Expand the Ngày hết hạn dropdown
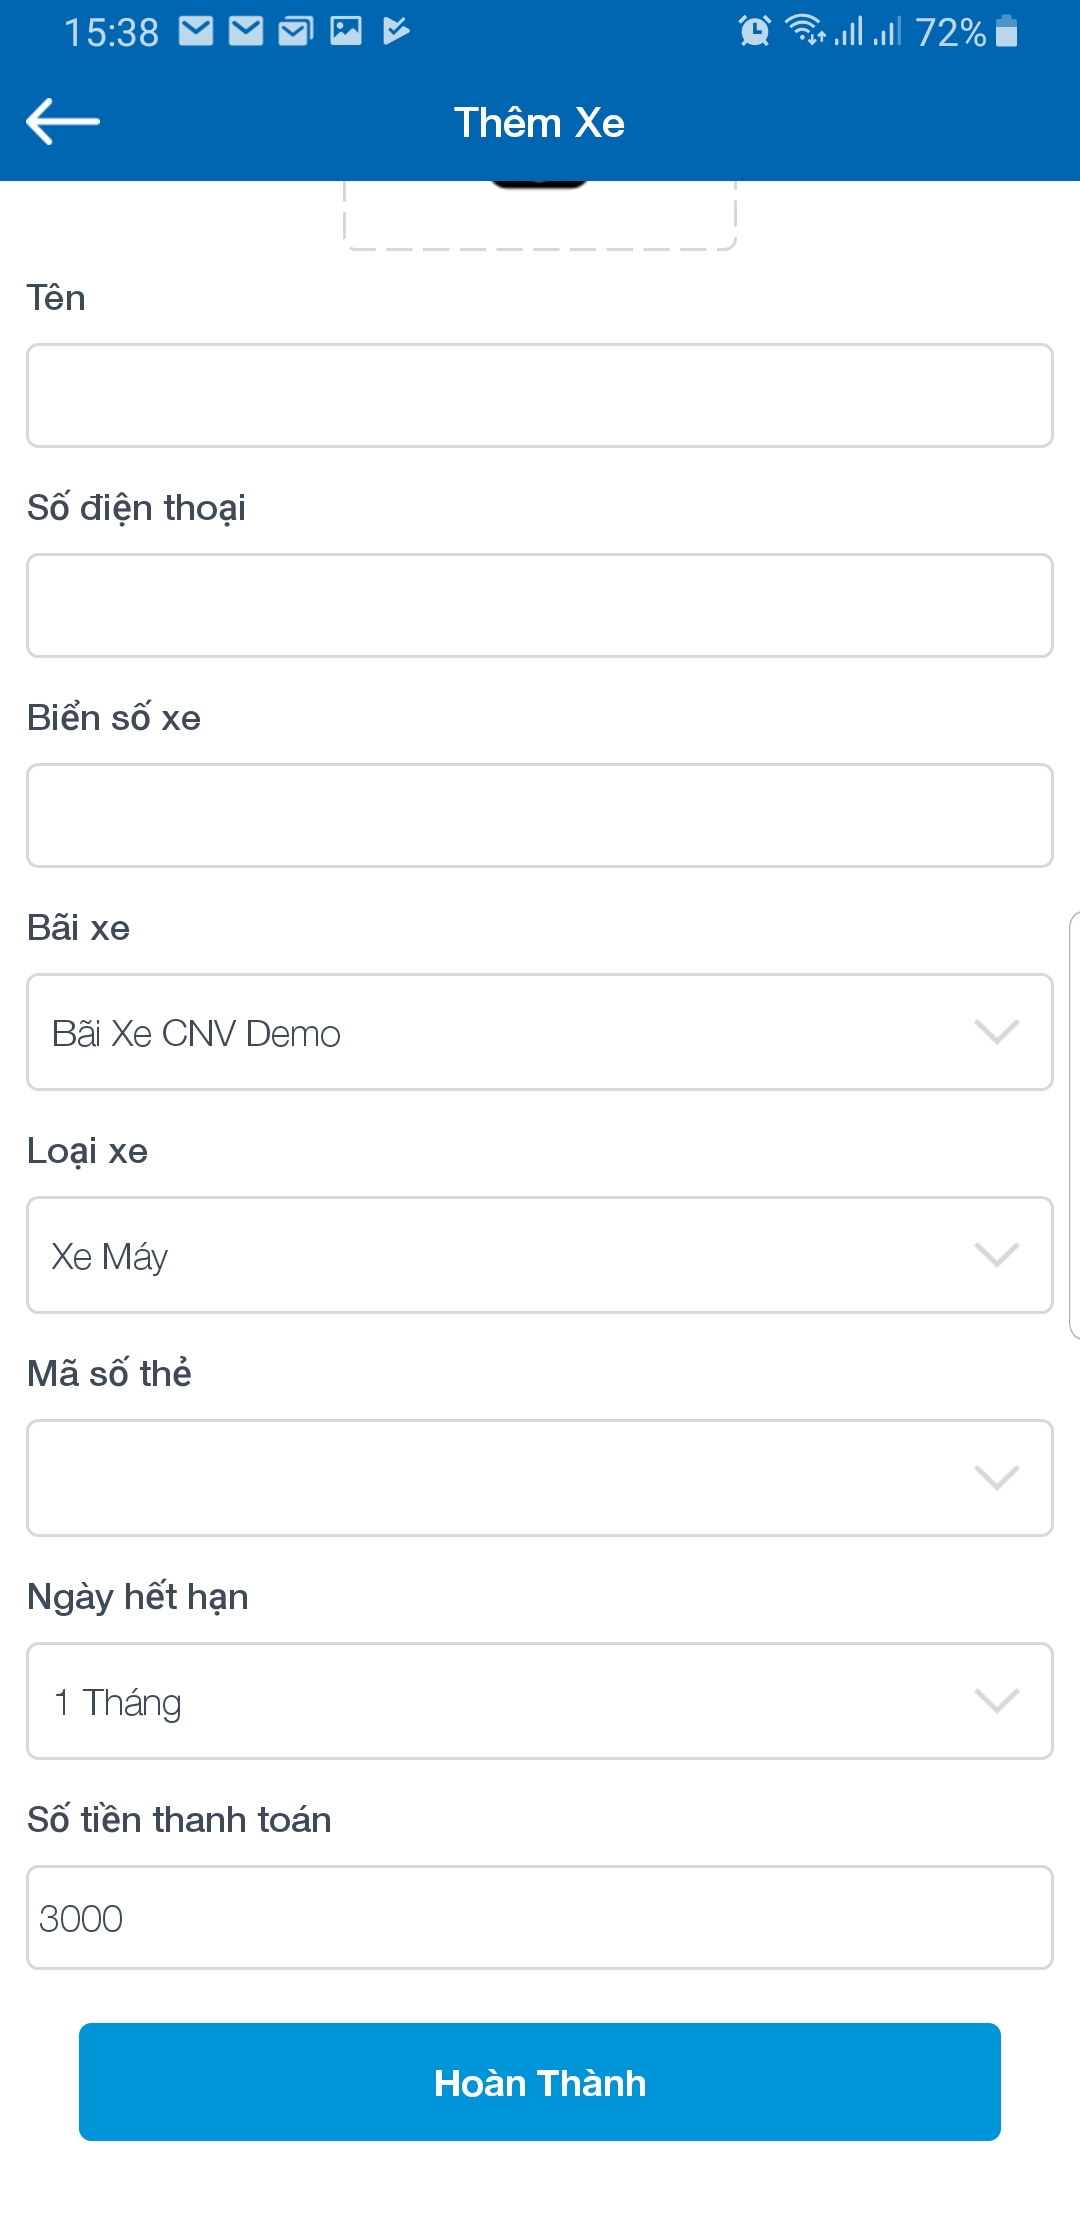Viewport: 1080px width, 2220px height. click(x=540, y=1701)
